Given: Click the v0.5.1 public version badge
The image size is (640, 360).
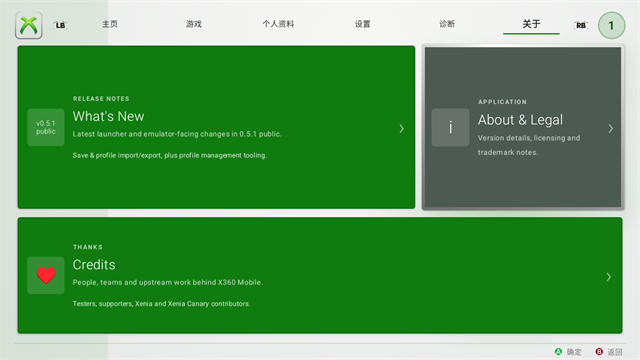Looking at the screenshot, I should [x=46, y=127].
